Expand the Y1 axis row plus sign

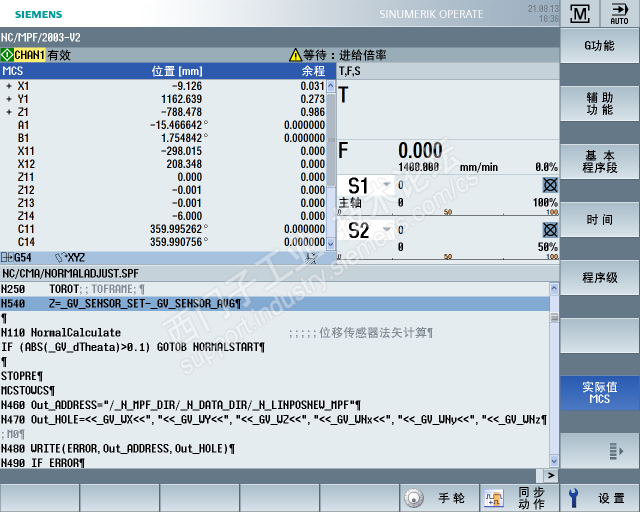pos(9,99)
